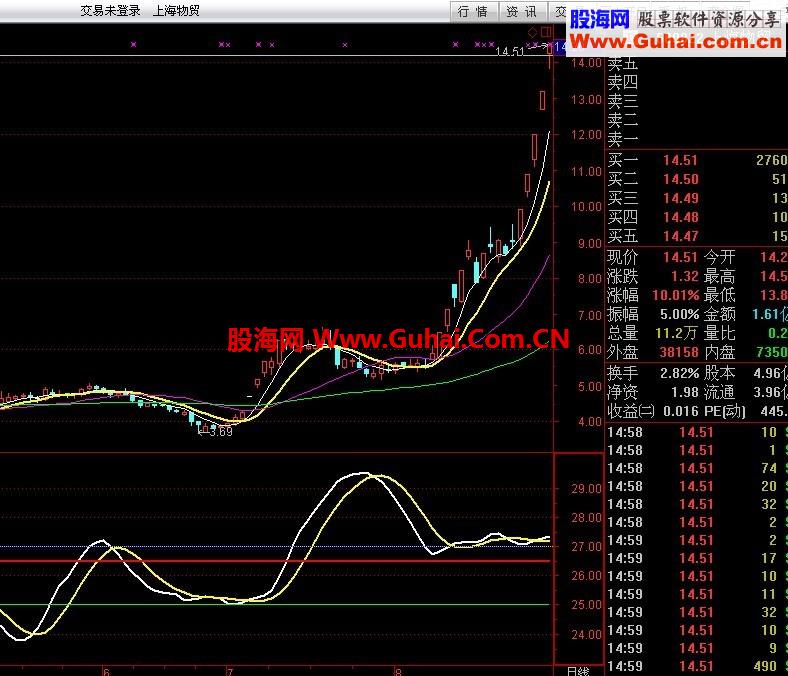
Task: Click the 买一 price 14.51
Action: (x=680, y=160)
